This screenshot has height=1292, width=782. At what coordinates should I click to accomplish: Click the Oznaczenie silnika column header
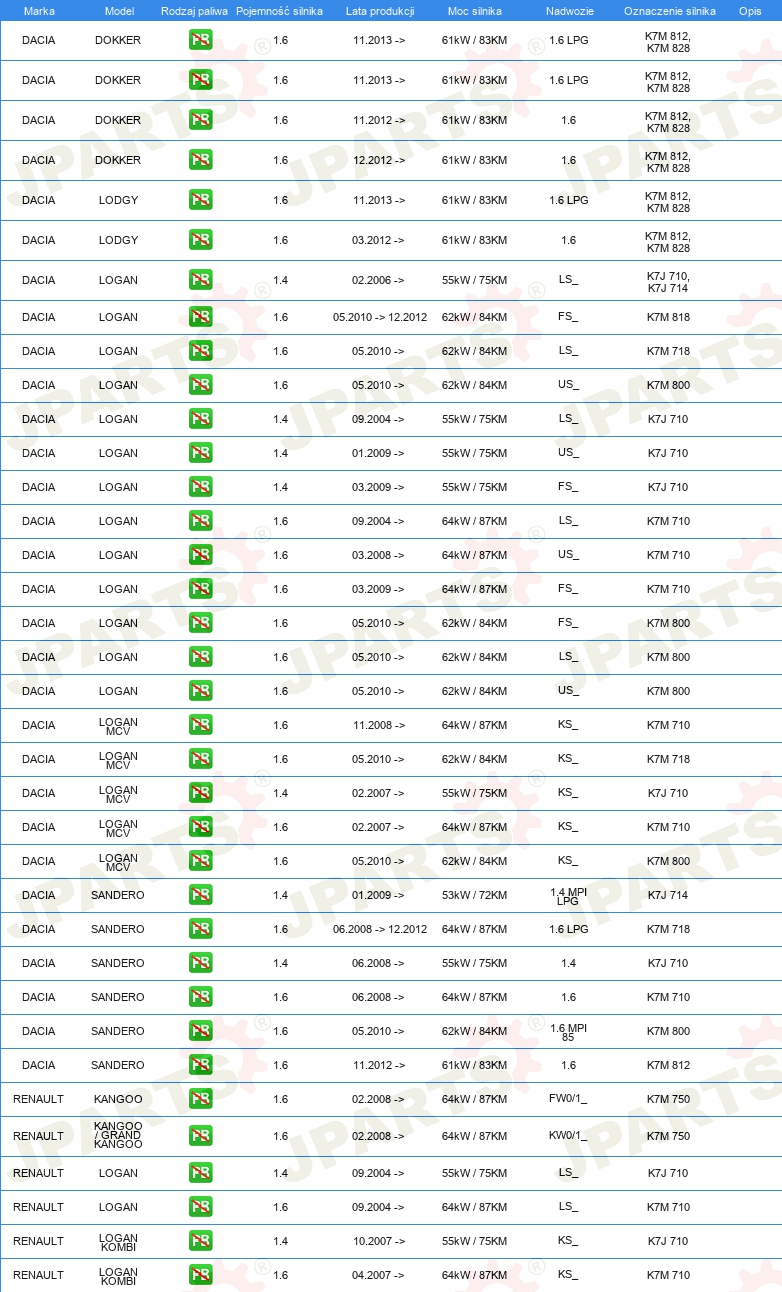(x=669, y=11)
